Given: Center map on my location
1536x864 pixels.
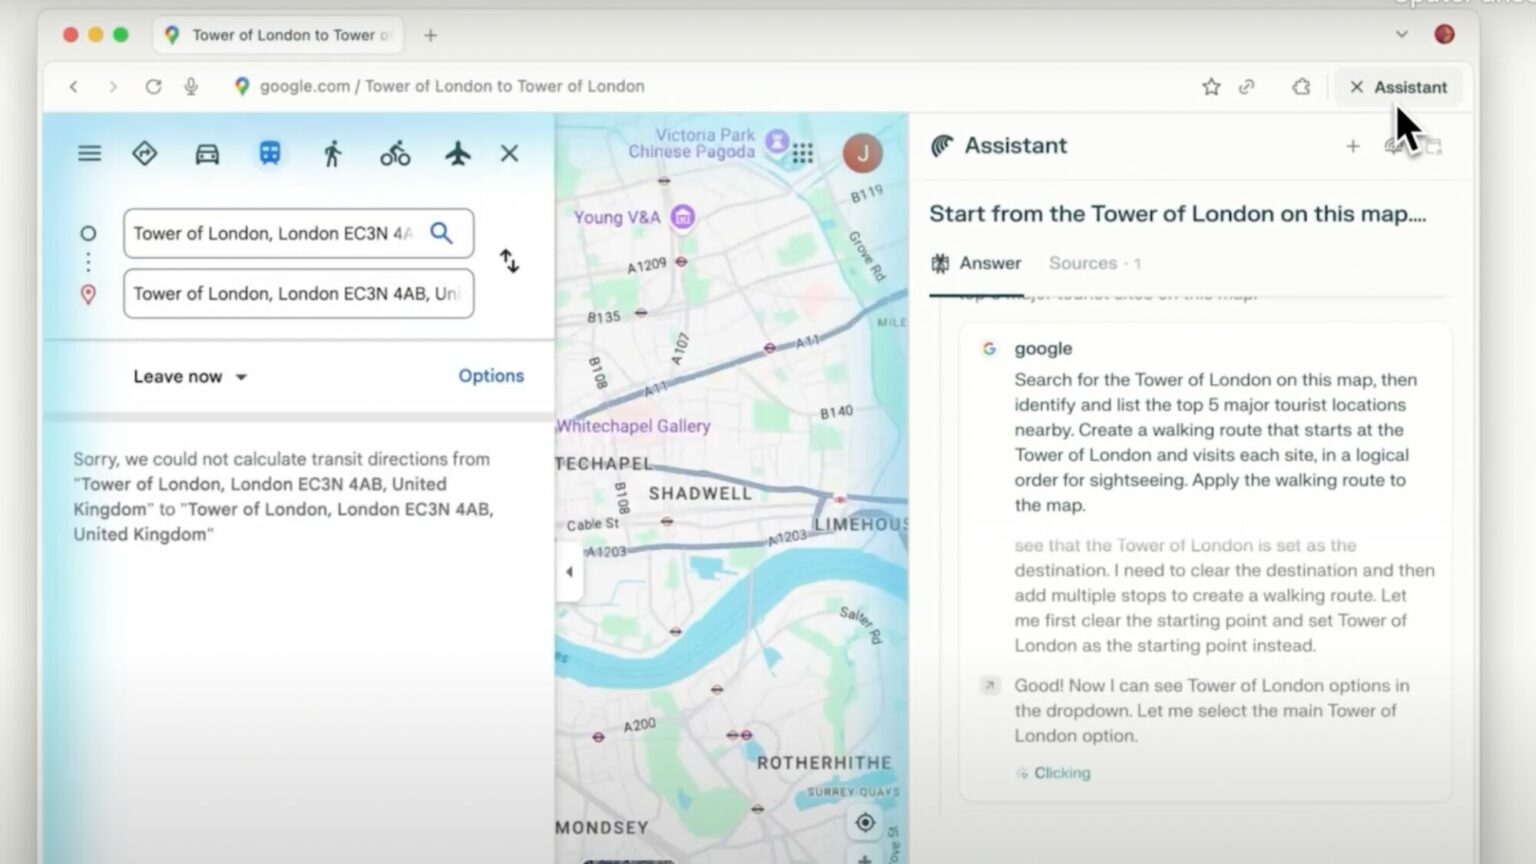Looking at the screenshot, I should coord(865,822).
